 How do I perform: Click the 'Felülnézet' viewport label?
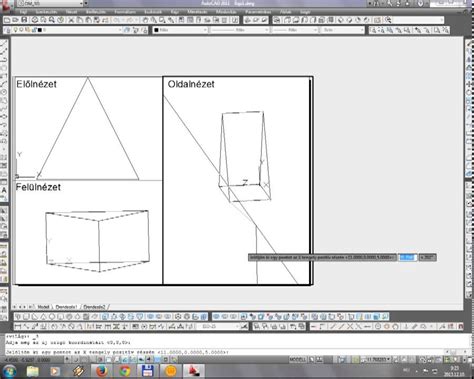click(x=38, y=187)
